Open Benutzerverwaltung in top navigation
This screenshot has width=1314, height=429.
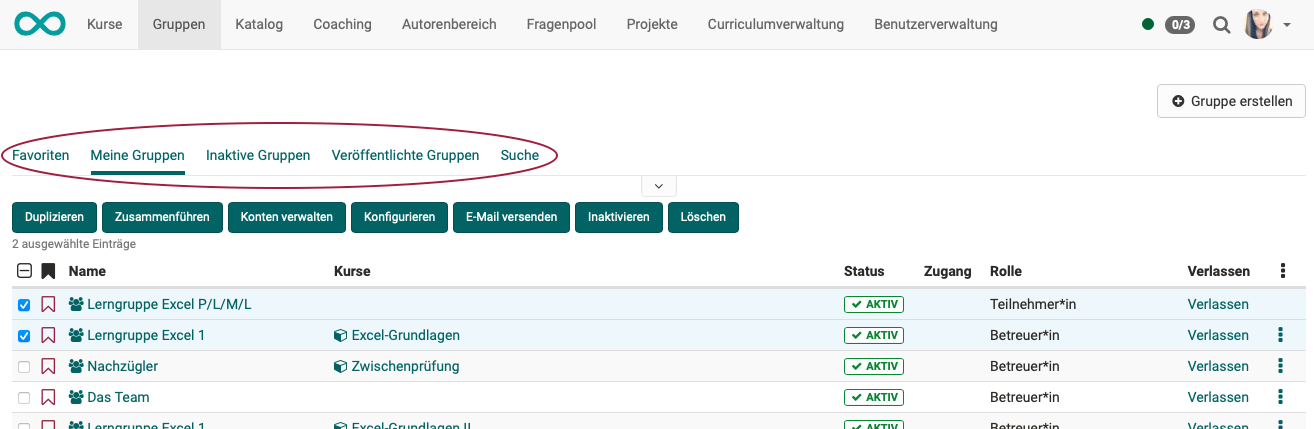coord(935,24)
